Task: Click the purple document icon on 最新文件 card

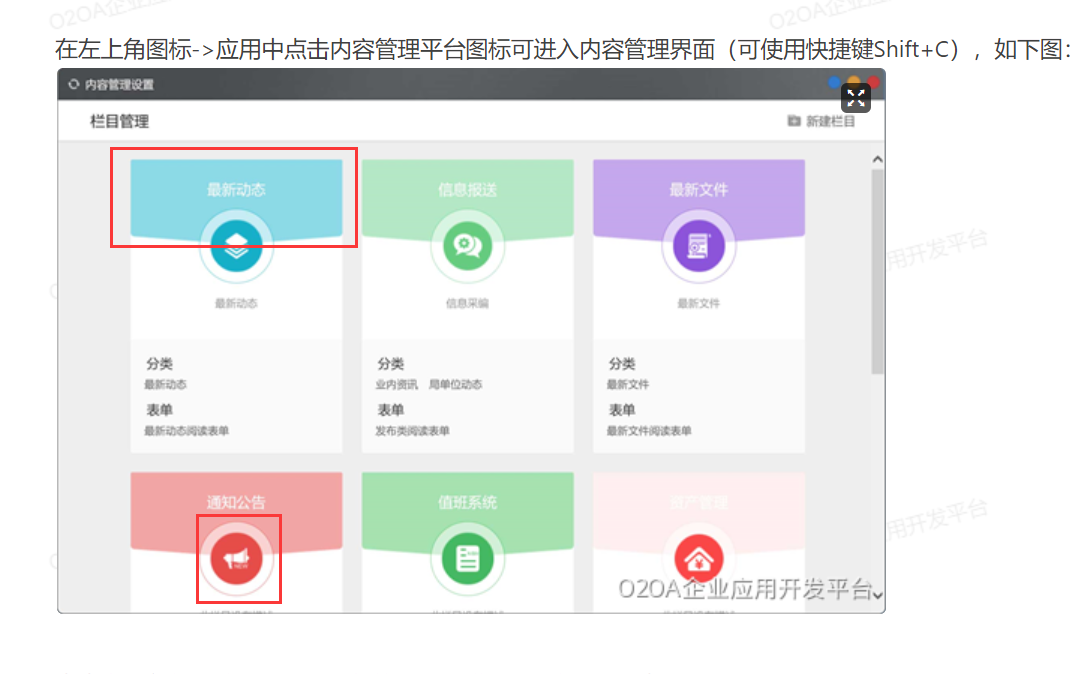Action: 698,246
